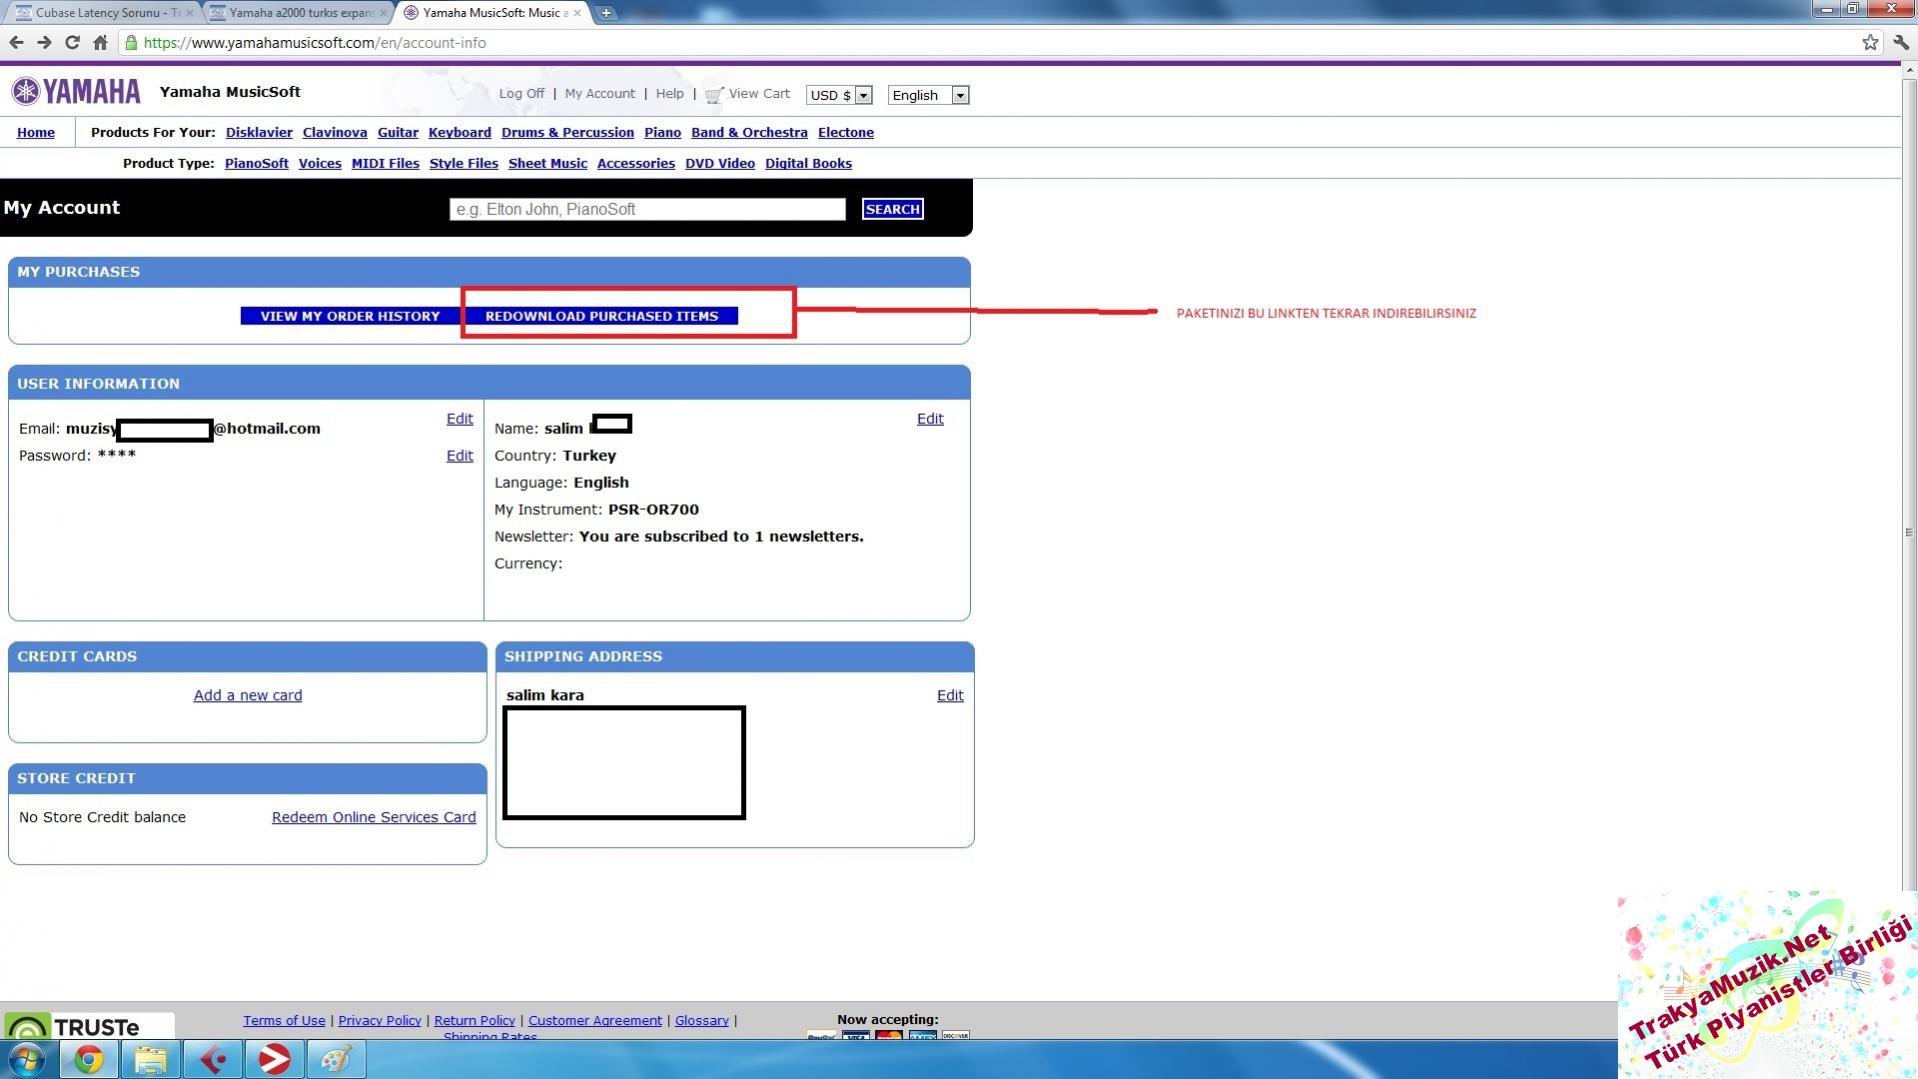1918x1079 pixels.
Task: Open a new browser tab
Action: pyautogui.click(x=606, y=13)
